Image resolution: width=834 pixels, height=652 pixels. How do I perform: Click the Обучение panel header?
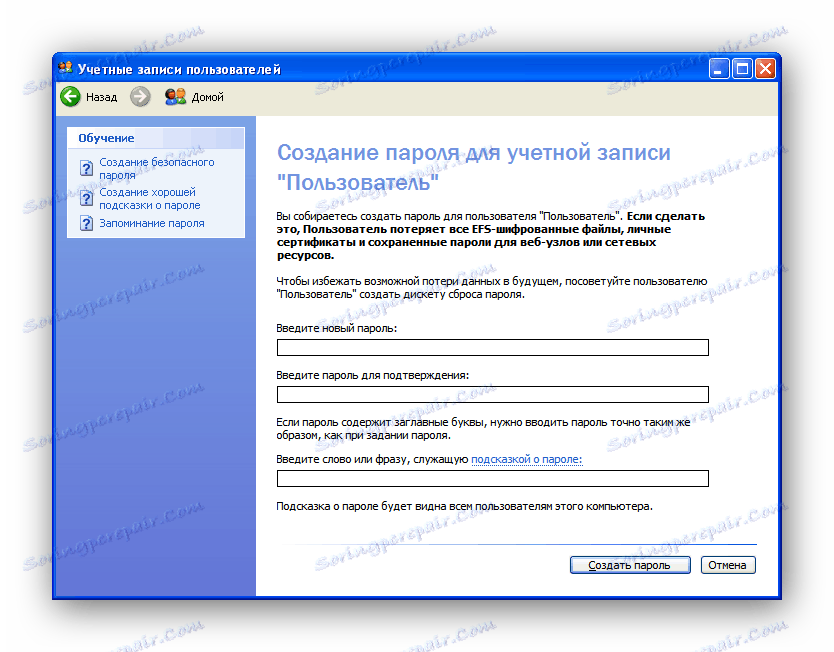tap(156, 138)
